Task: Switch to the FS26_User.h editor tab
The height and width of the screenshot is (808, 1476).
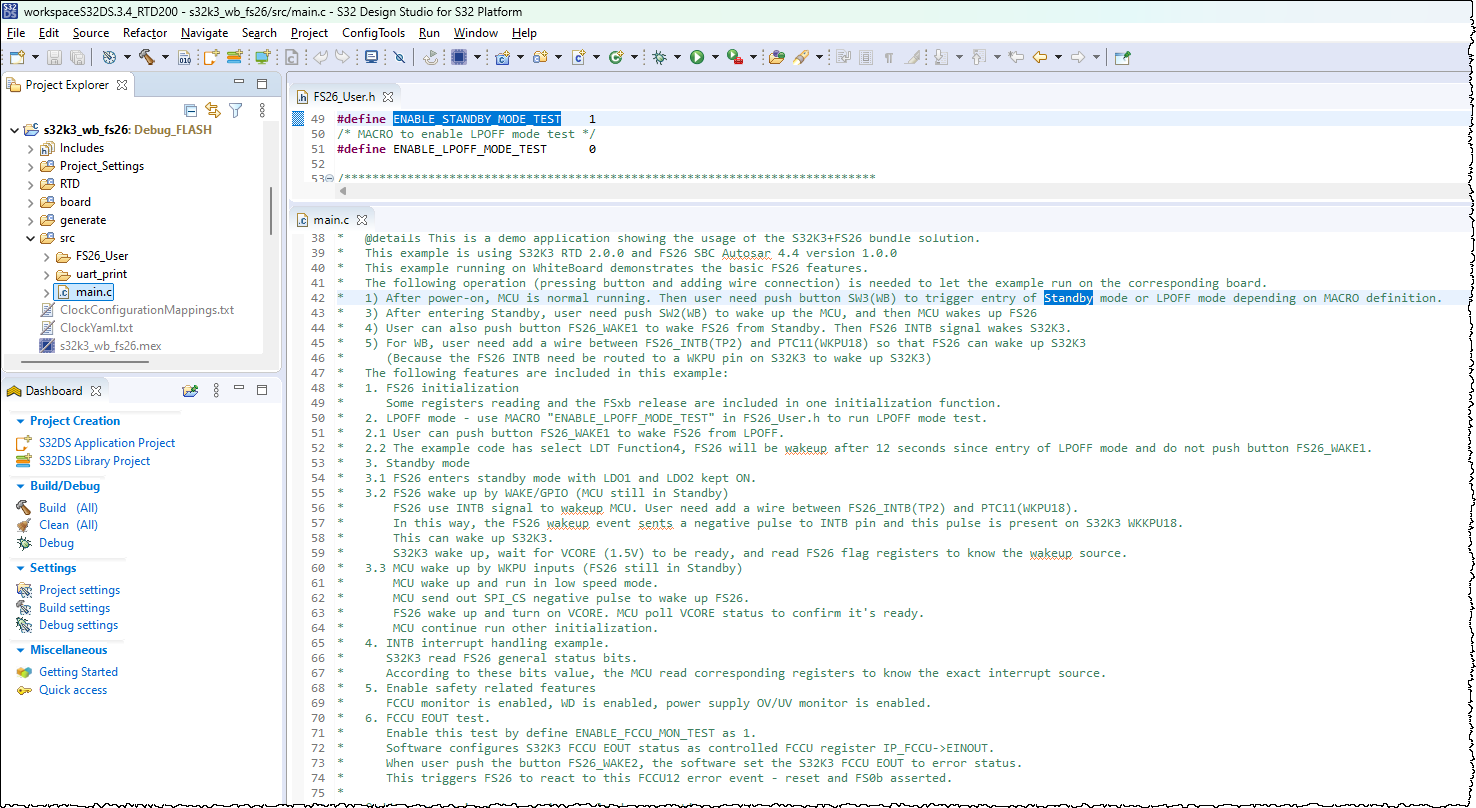Action: [x=343, y=97]
